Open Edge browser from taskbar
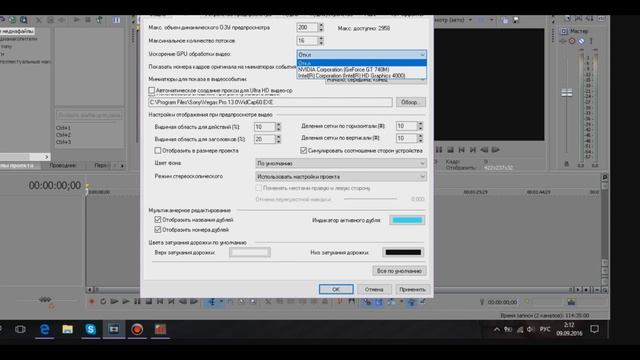 coord(44,329)
